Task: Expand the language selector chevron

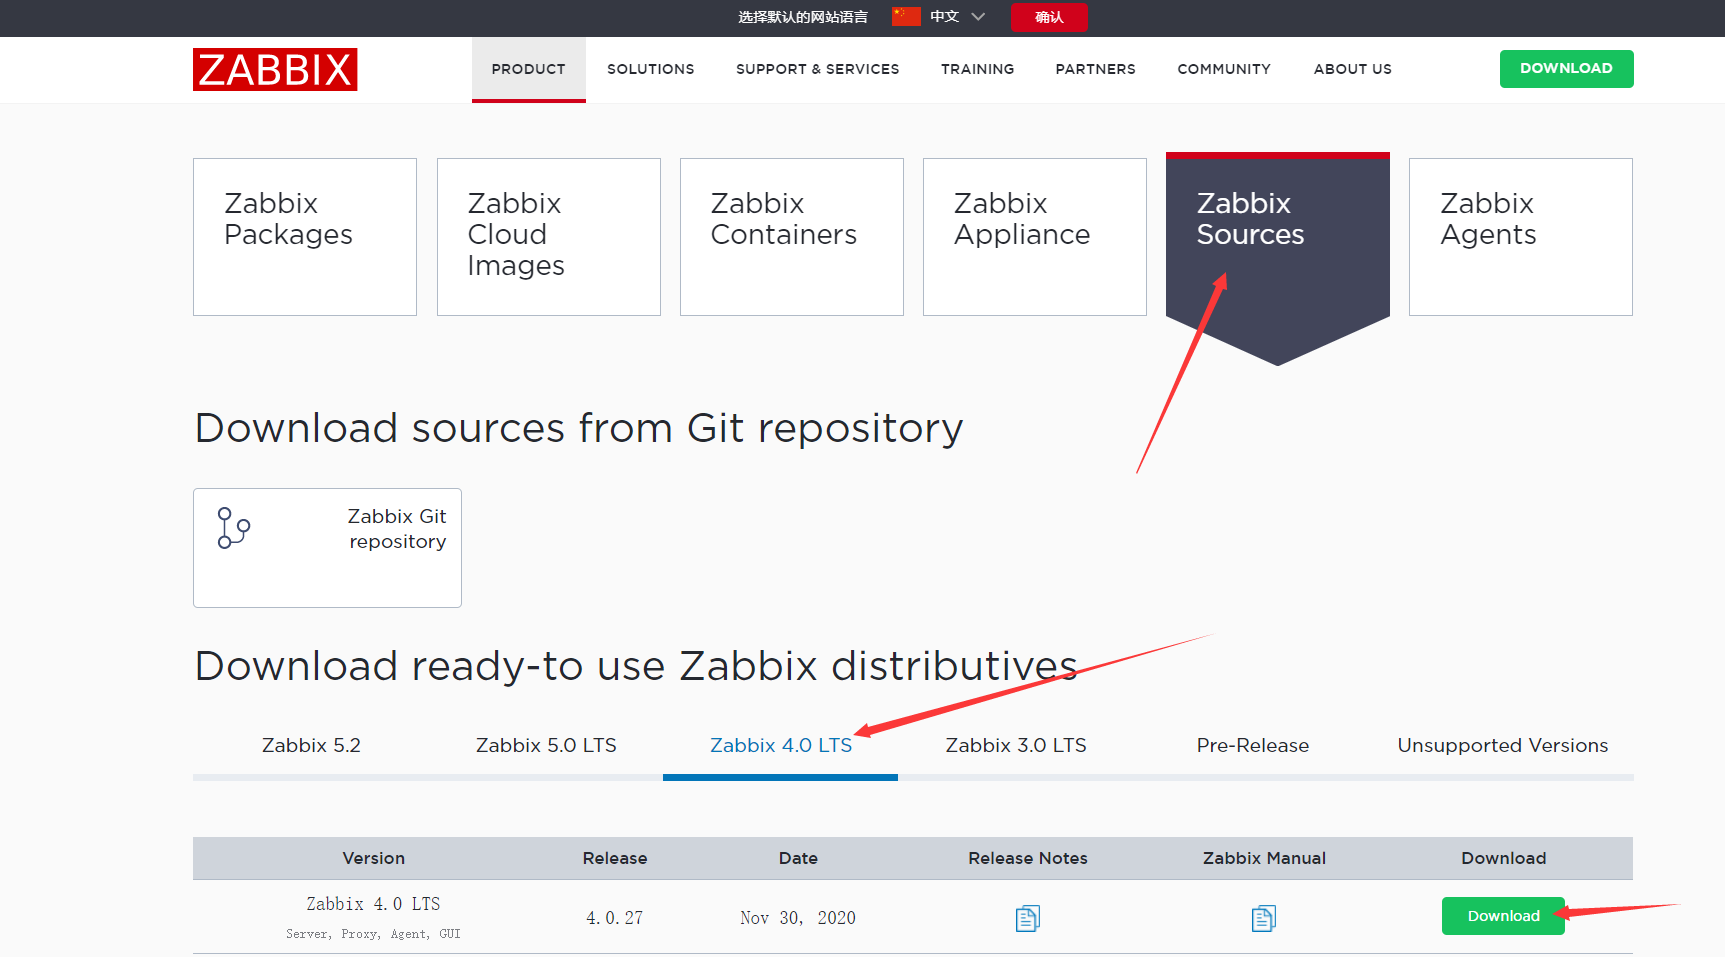Action: point(978,16)
